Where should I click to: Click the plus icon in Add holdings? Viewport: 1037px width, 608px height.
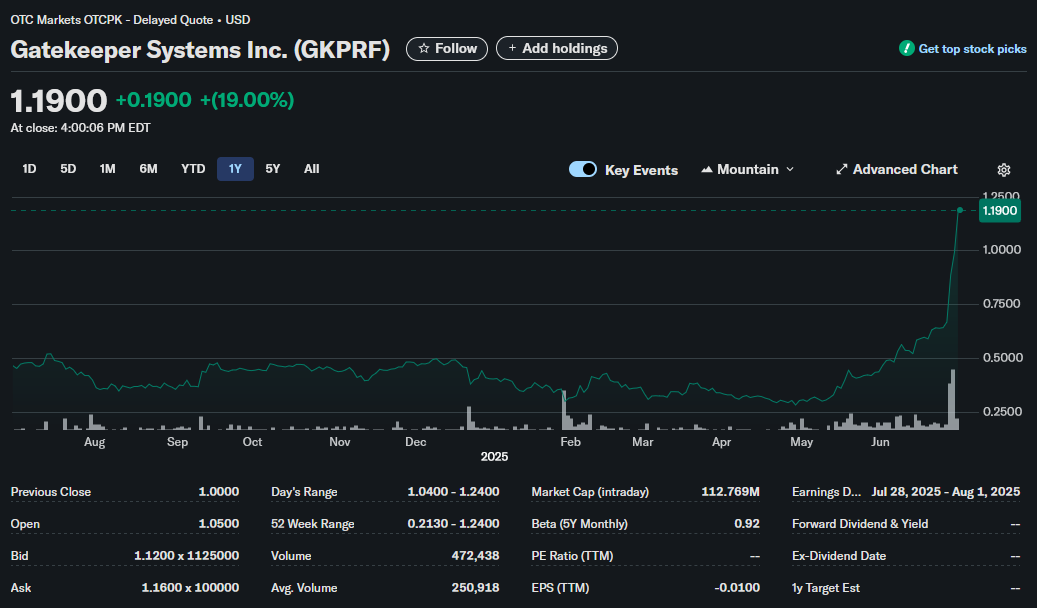pos(513,48)
